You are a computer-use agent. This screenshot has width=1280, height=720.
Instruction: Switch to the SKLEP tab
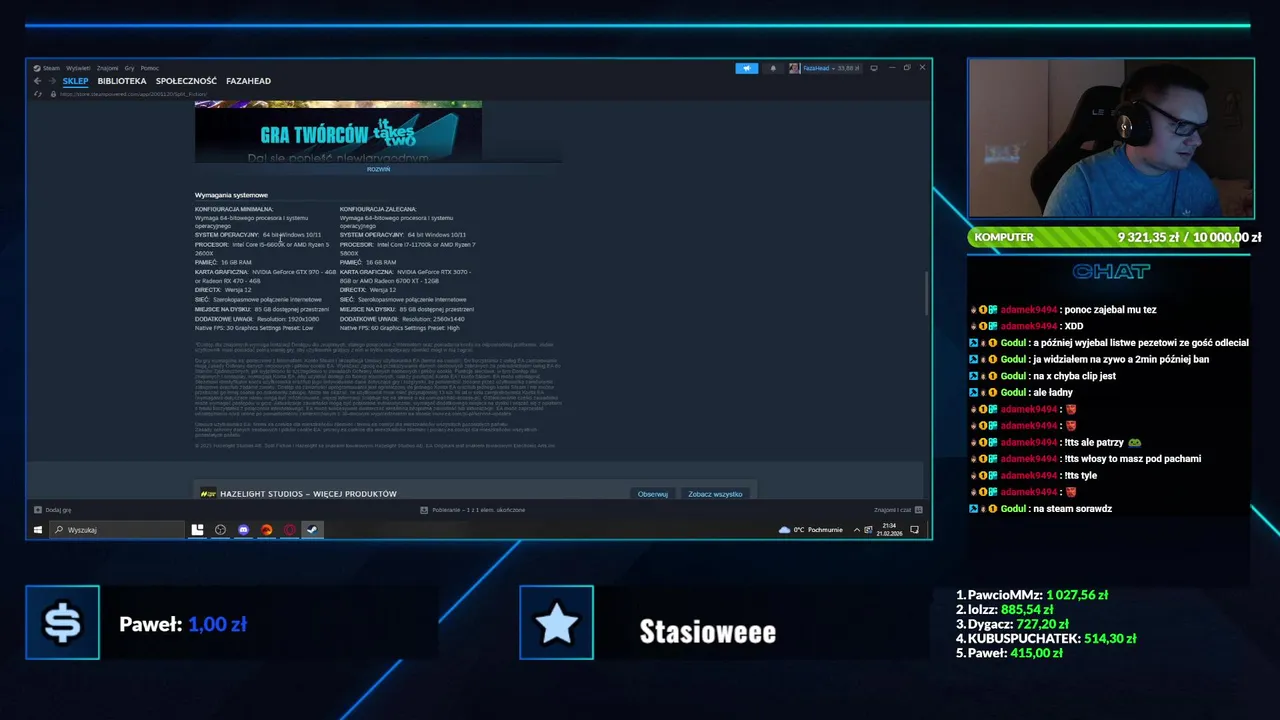(75, 81)
